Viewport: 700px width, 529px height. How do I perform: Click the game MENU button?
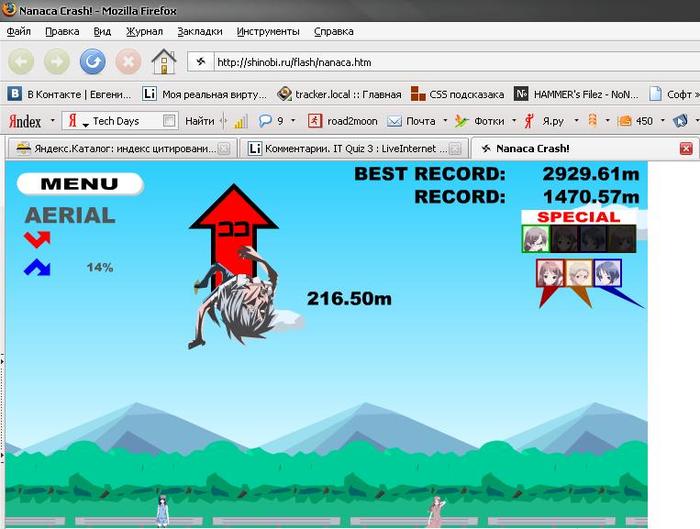click(x=80, y=183)
